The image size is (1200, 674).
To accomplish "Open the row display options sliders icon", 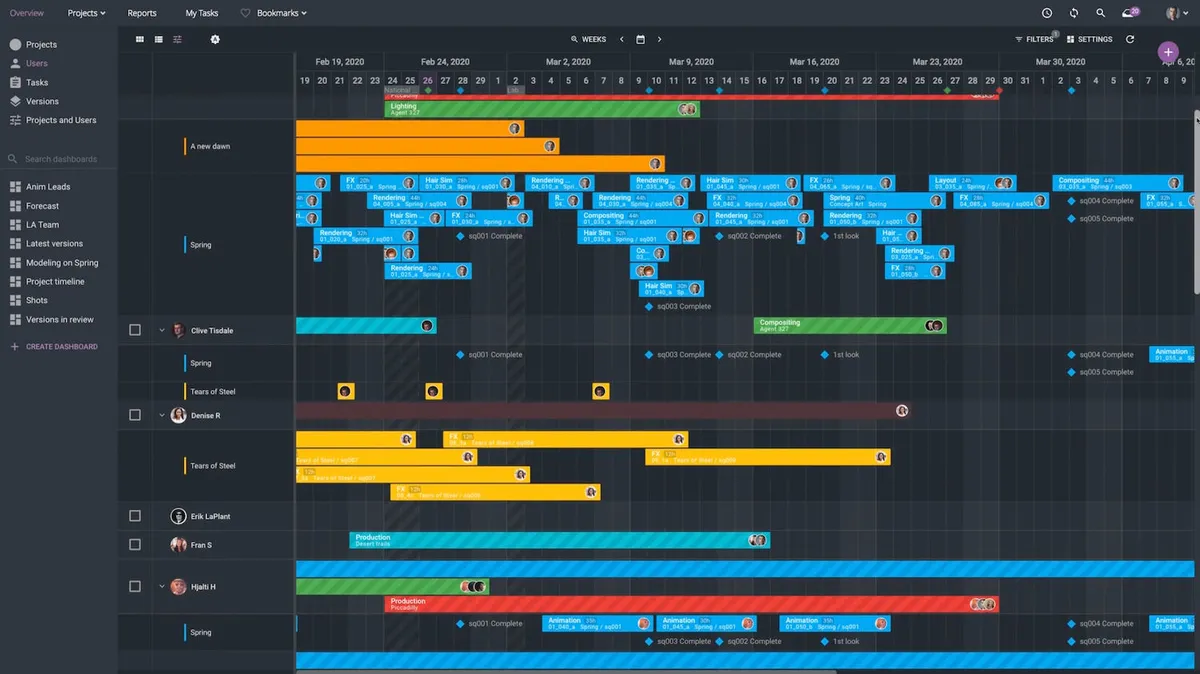I will click(177, 39).
